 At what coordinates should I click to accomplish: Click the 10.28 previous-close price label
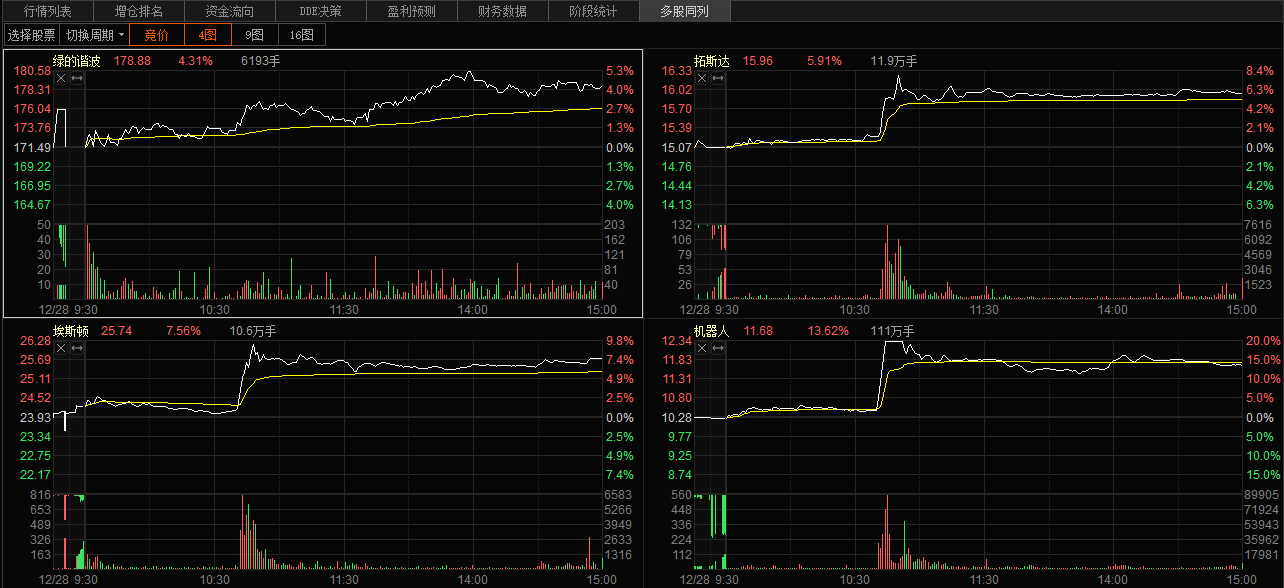point(678,417)
